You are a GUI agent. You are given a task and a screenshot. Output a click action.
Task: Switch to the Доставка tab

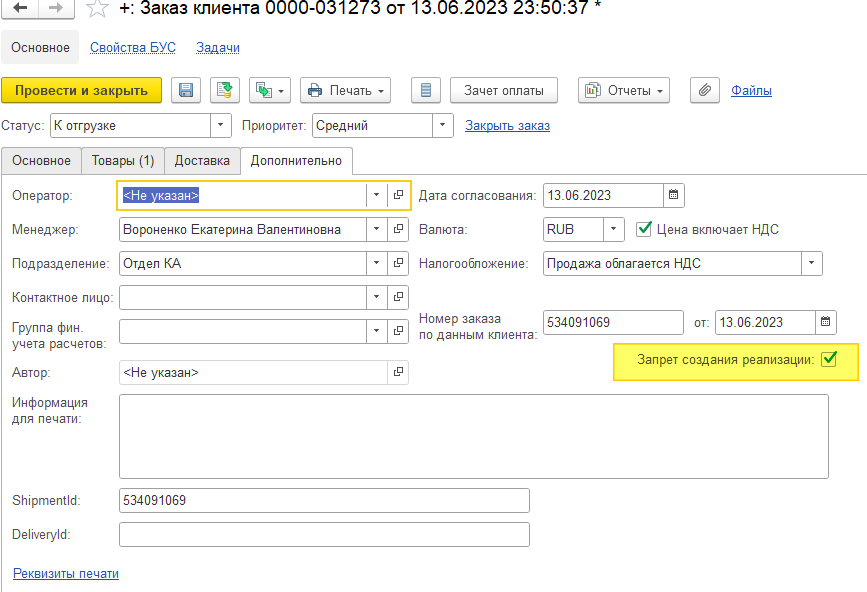point(202,160)
